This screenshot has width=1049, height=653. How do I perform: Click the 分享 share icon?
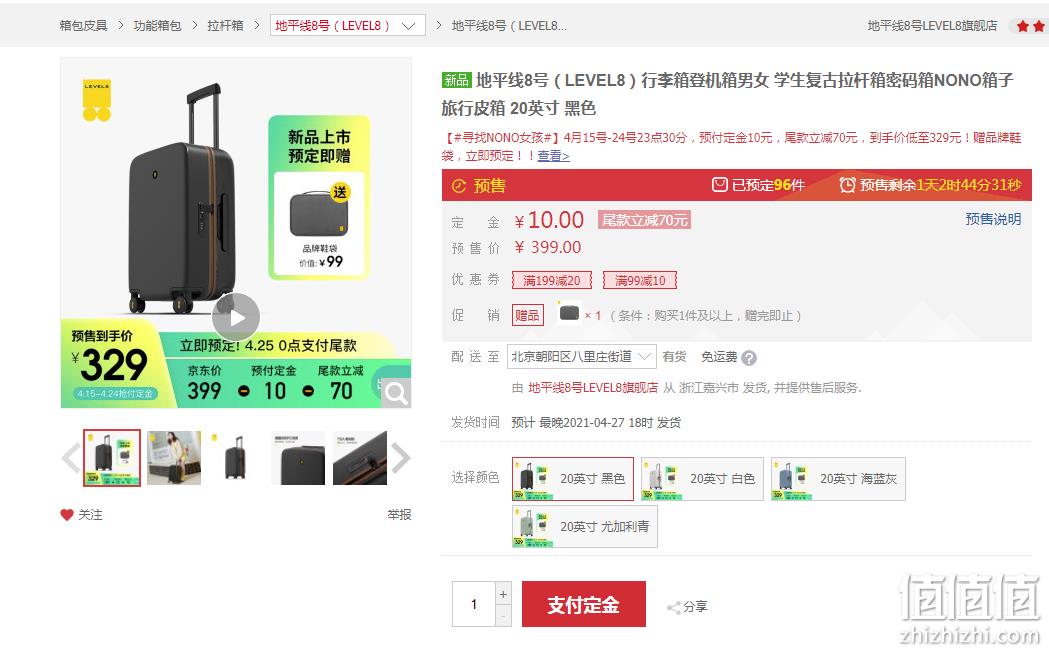tap(674, 607)
